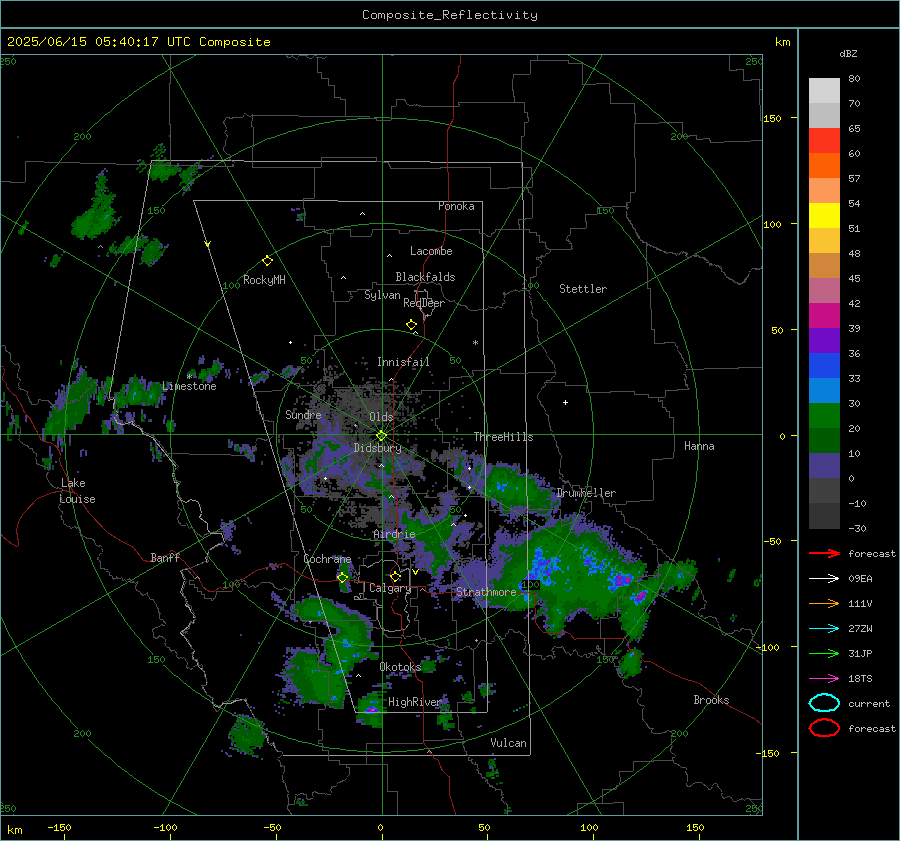Screen dimensions: 900x841
Task: Click the Airdrie city label
Action: tap(394, 534)
